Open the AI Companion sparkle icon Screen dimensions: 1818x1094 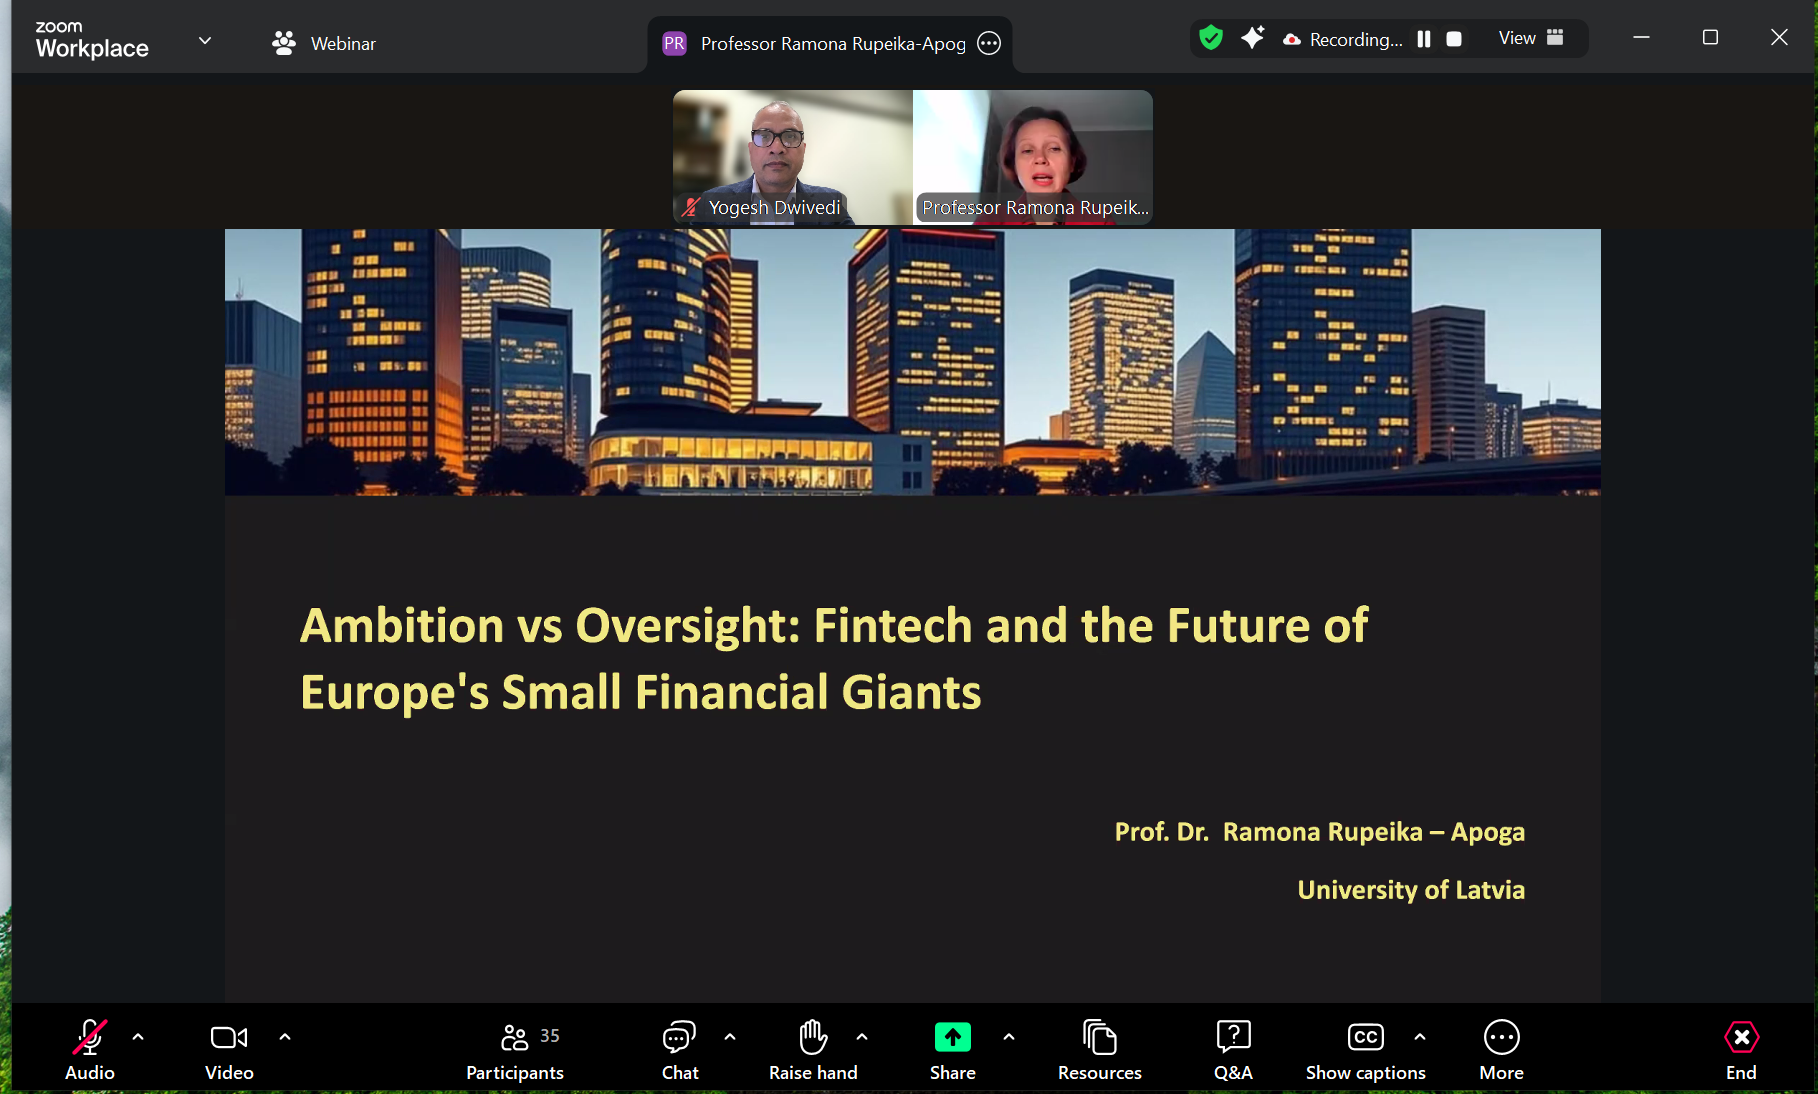tap(1252, 38)
